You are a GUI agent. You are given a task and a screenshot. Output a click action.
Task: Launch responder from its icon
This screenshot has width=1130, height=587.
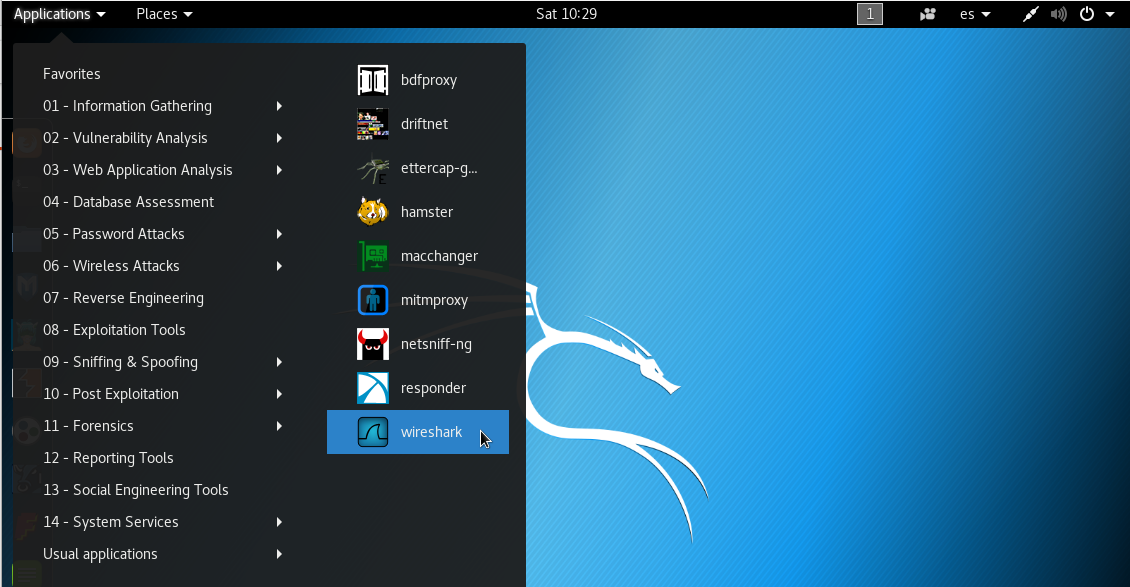coord(372,388)
